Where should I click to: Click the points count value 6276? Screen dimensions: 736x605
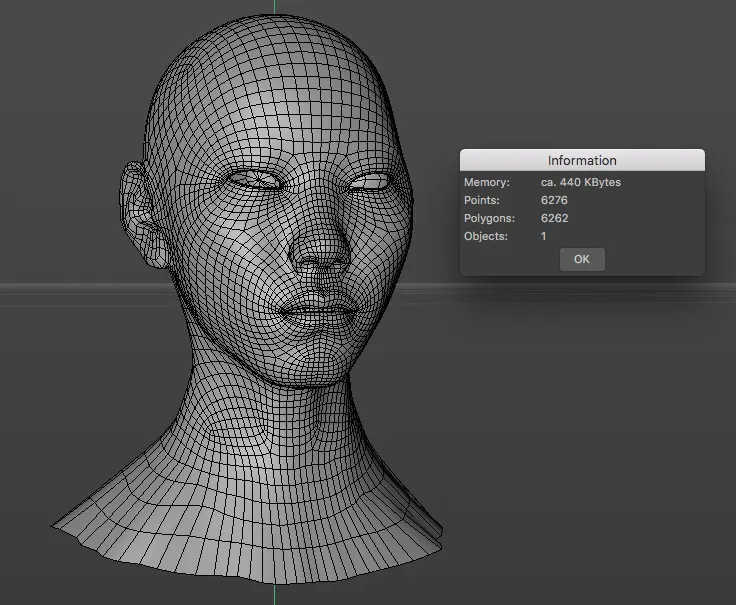point(555,200)
